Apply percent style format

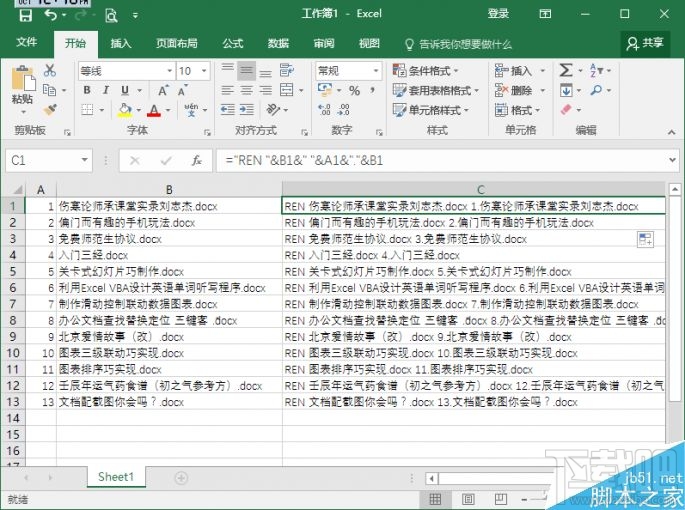[x=354, y=91]
